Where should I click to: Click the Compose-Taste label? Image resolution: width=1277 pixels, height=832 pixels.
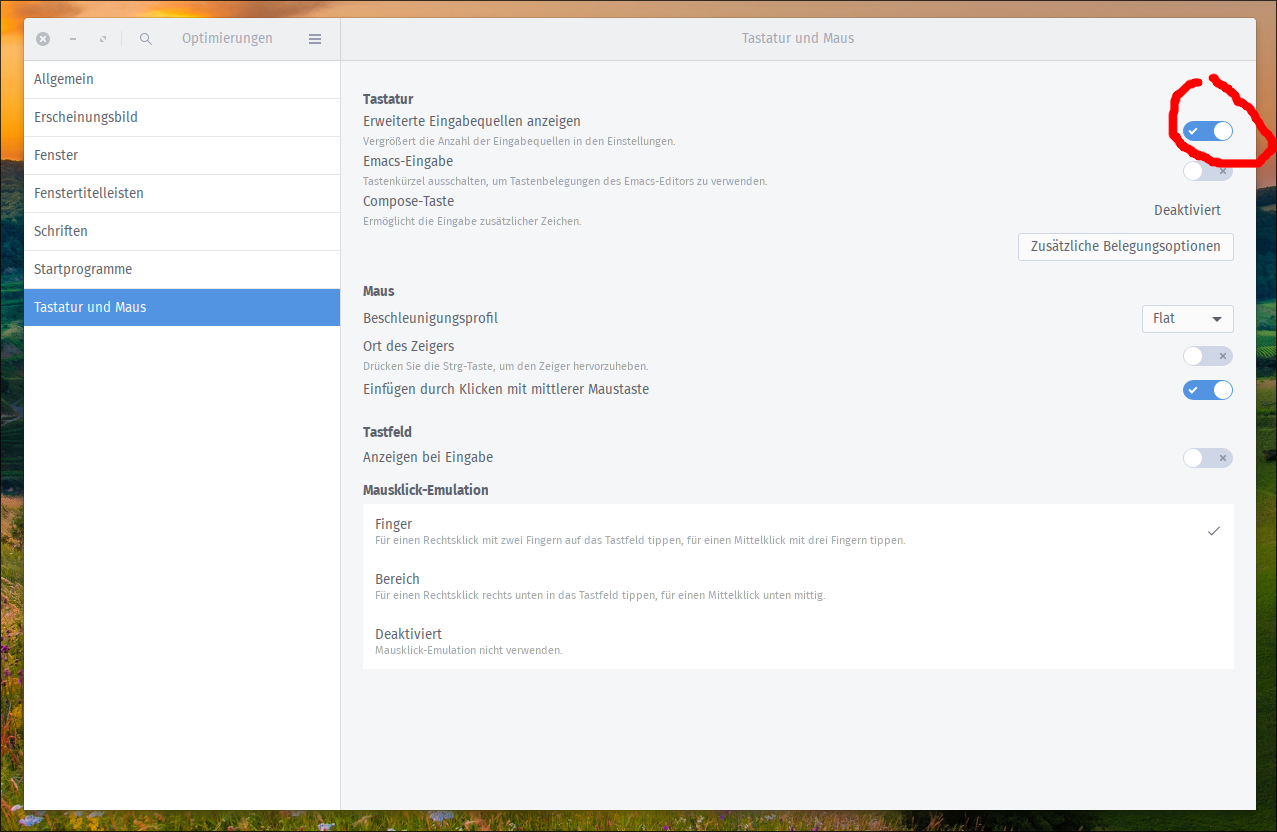coord(408,201)
